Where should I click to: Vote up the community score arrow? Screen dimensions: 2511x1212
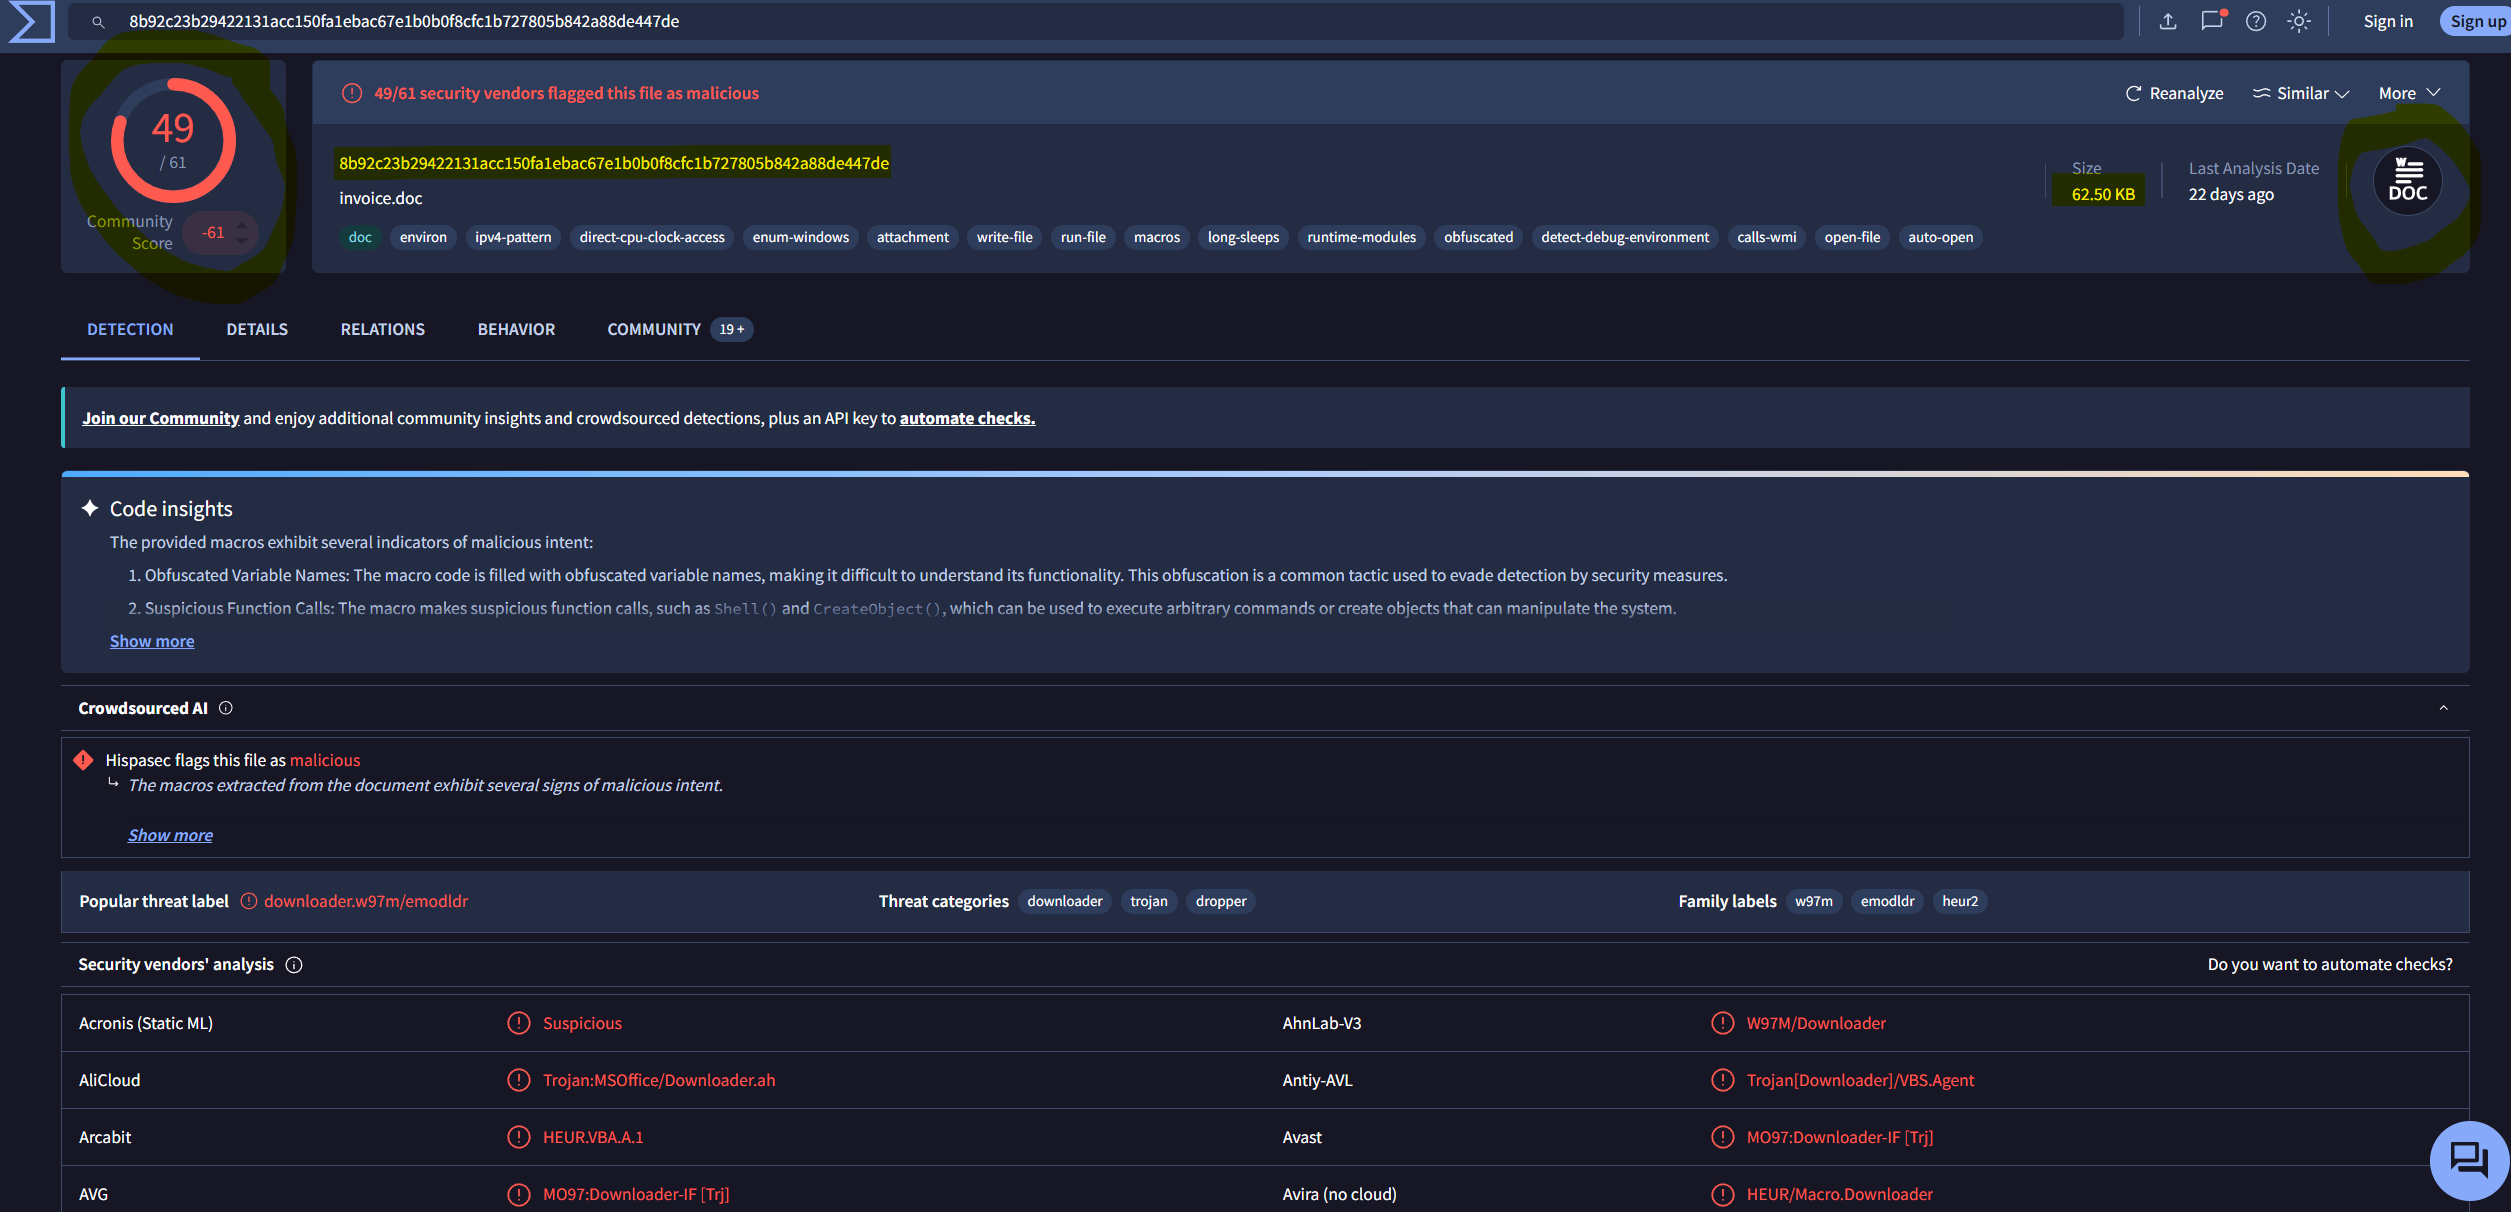[x=241, y=225]
